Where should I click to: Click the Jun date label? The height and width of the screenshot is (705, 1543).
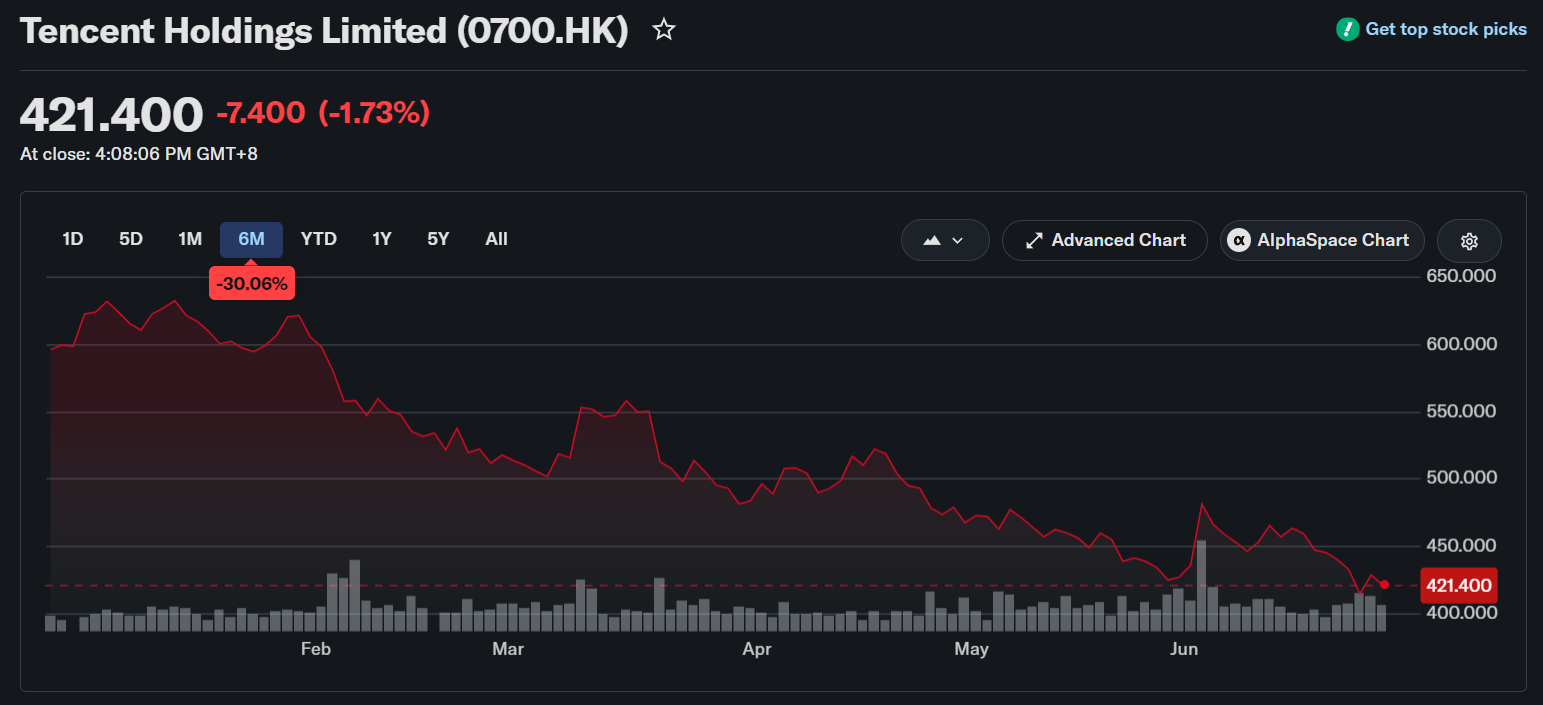click(x=1184, y=650)
